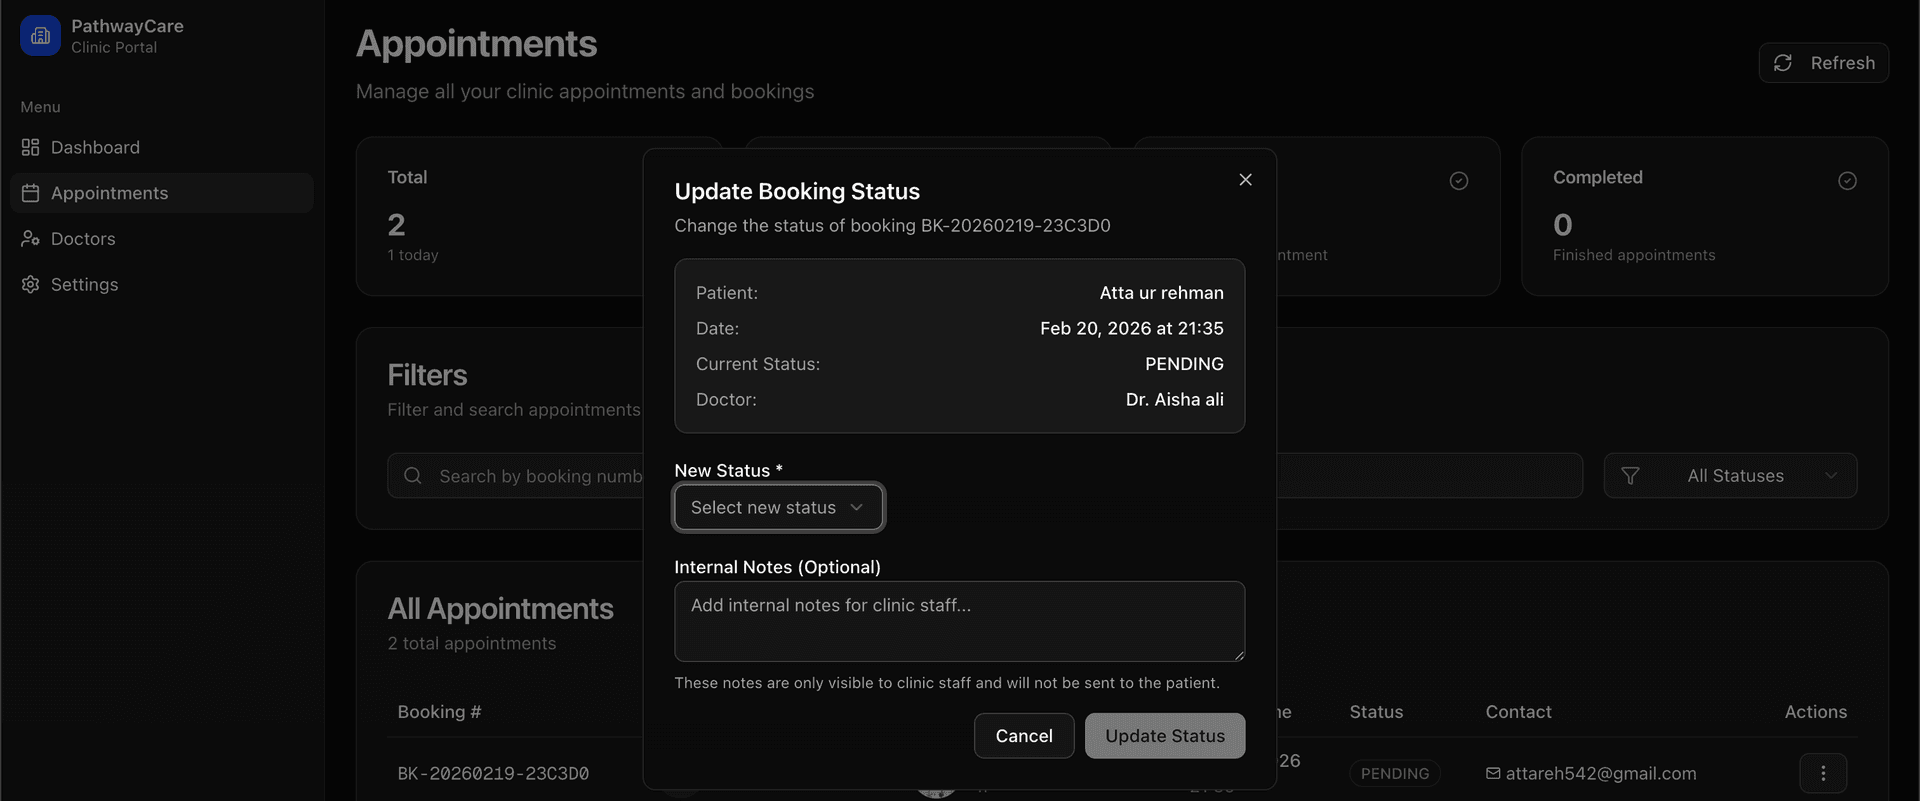Cancel the status update

(x=1024, y=736)
